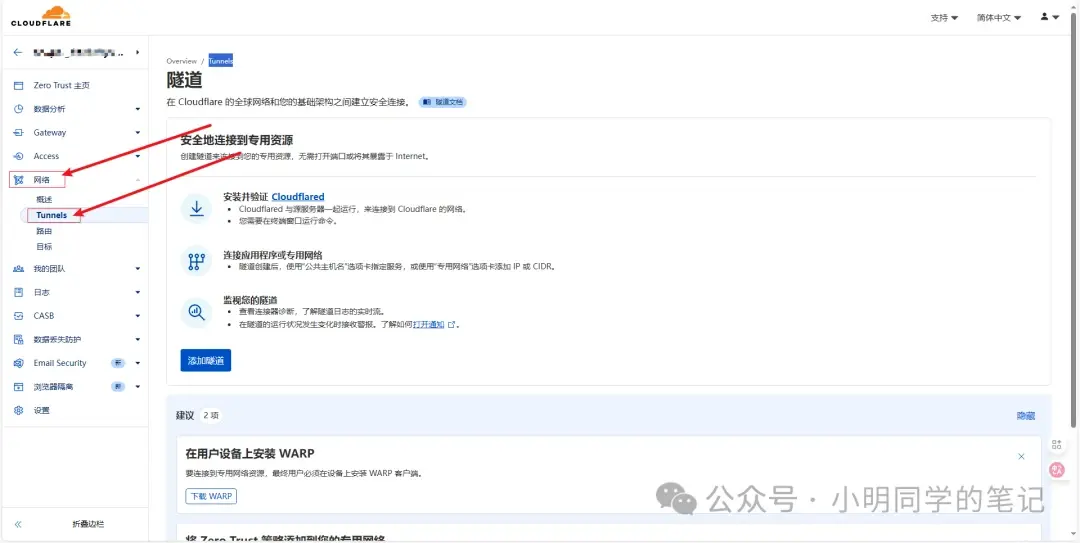
Task: Click the download icon beside 安装并验证
Action: click(x=196, y=208)
